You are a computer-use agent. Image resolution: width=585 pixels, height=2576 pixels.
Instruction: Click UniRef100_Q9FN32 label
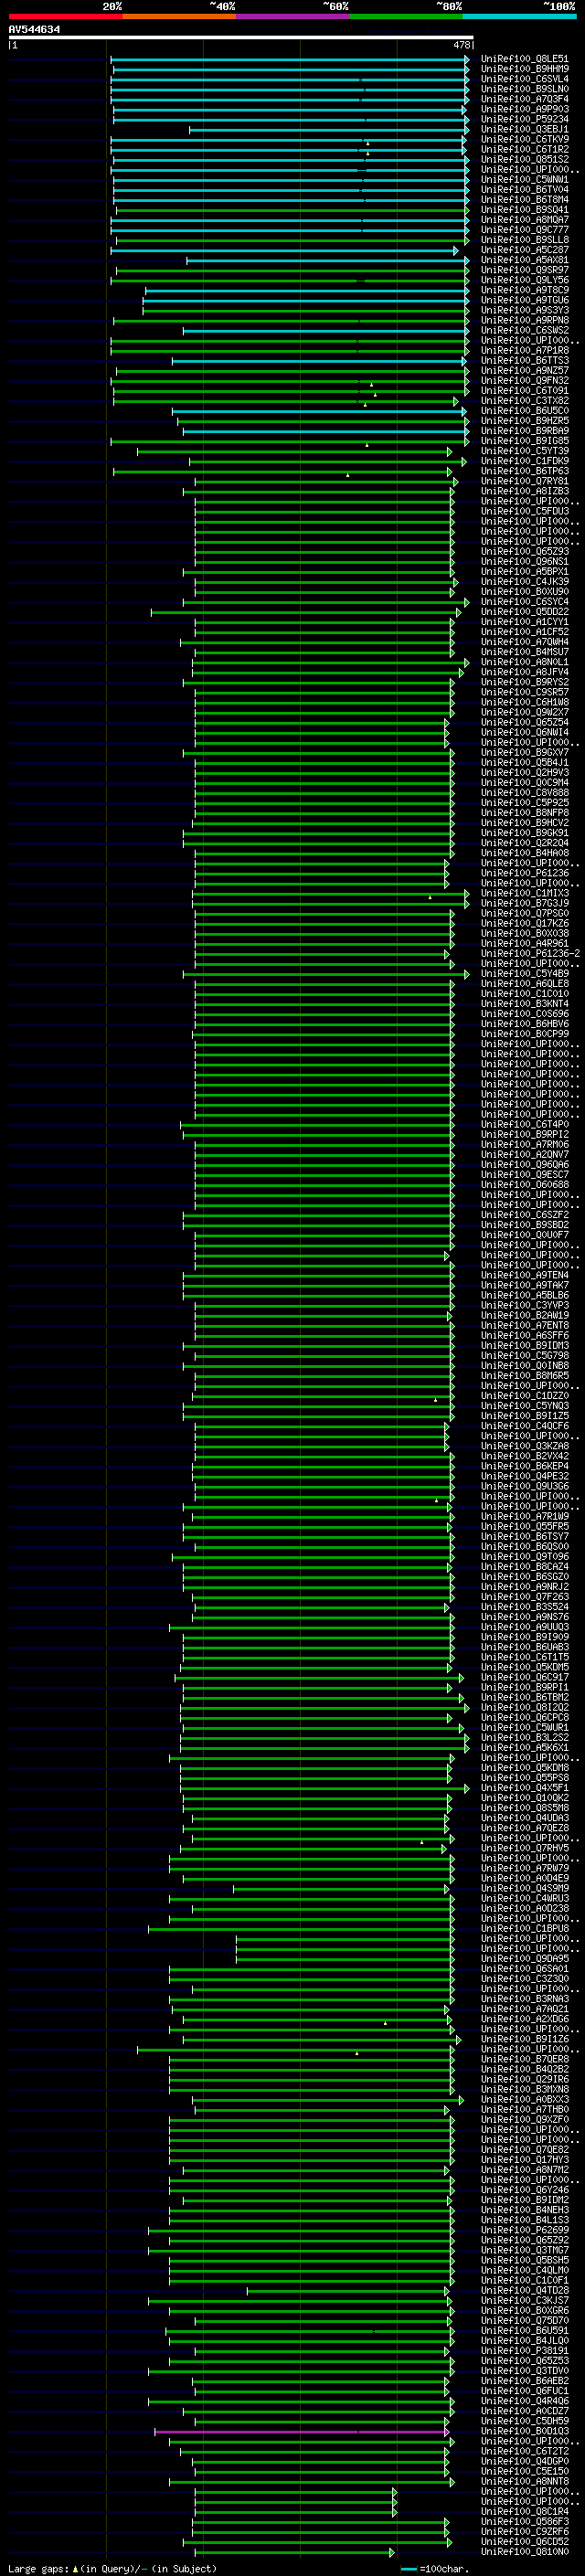524,381
